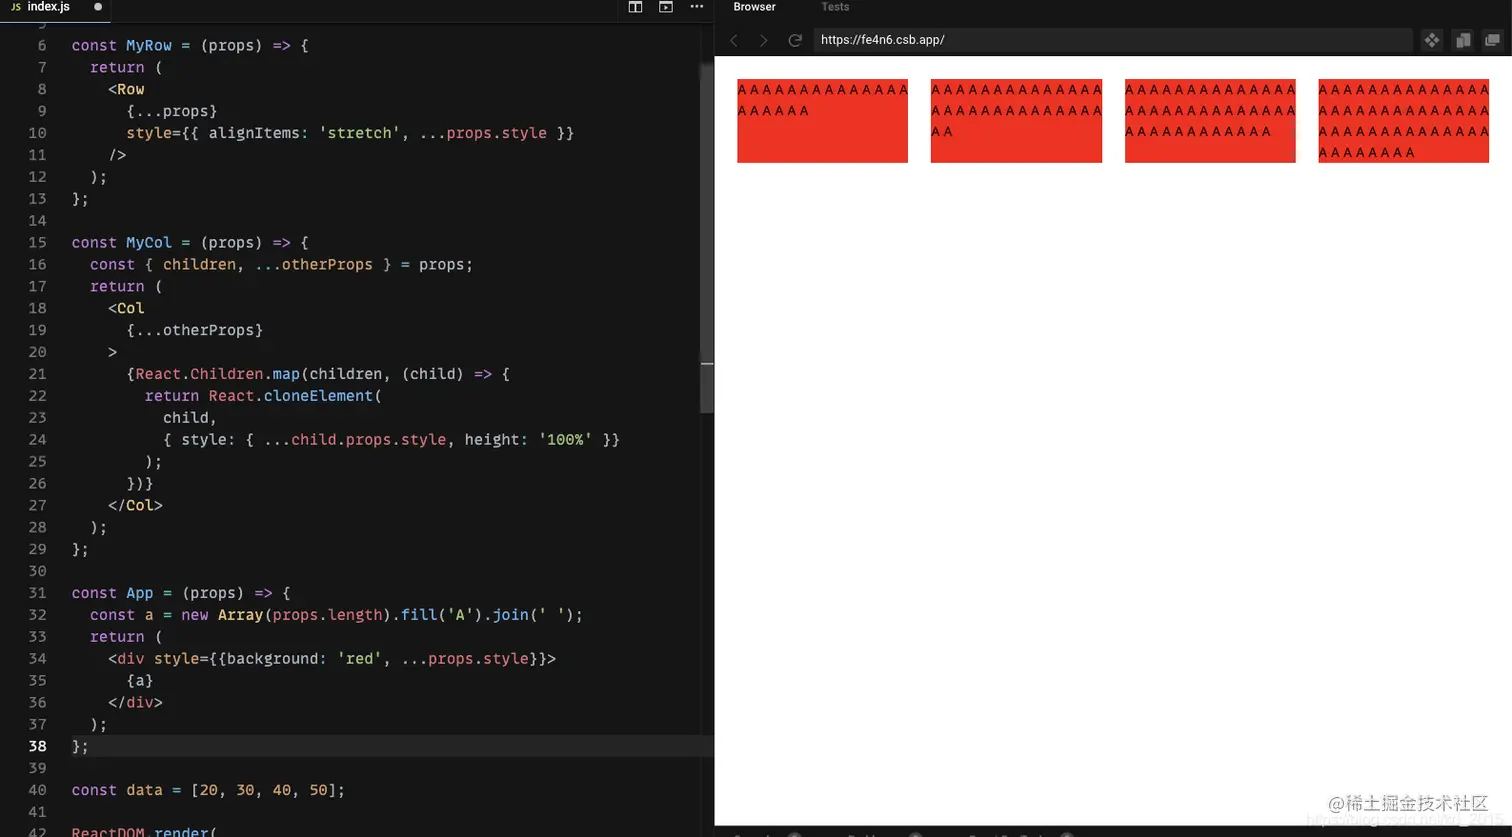Click the JS file icon on the index.js tab

click(x=15, y=7)
